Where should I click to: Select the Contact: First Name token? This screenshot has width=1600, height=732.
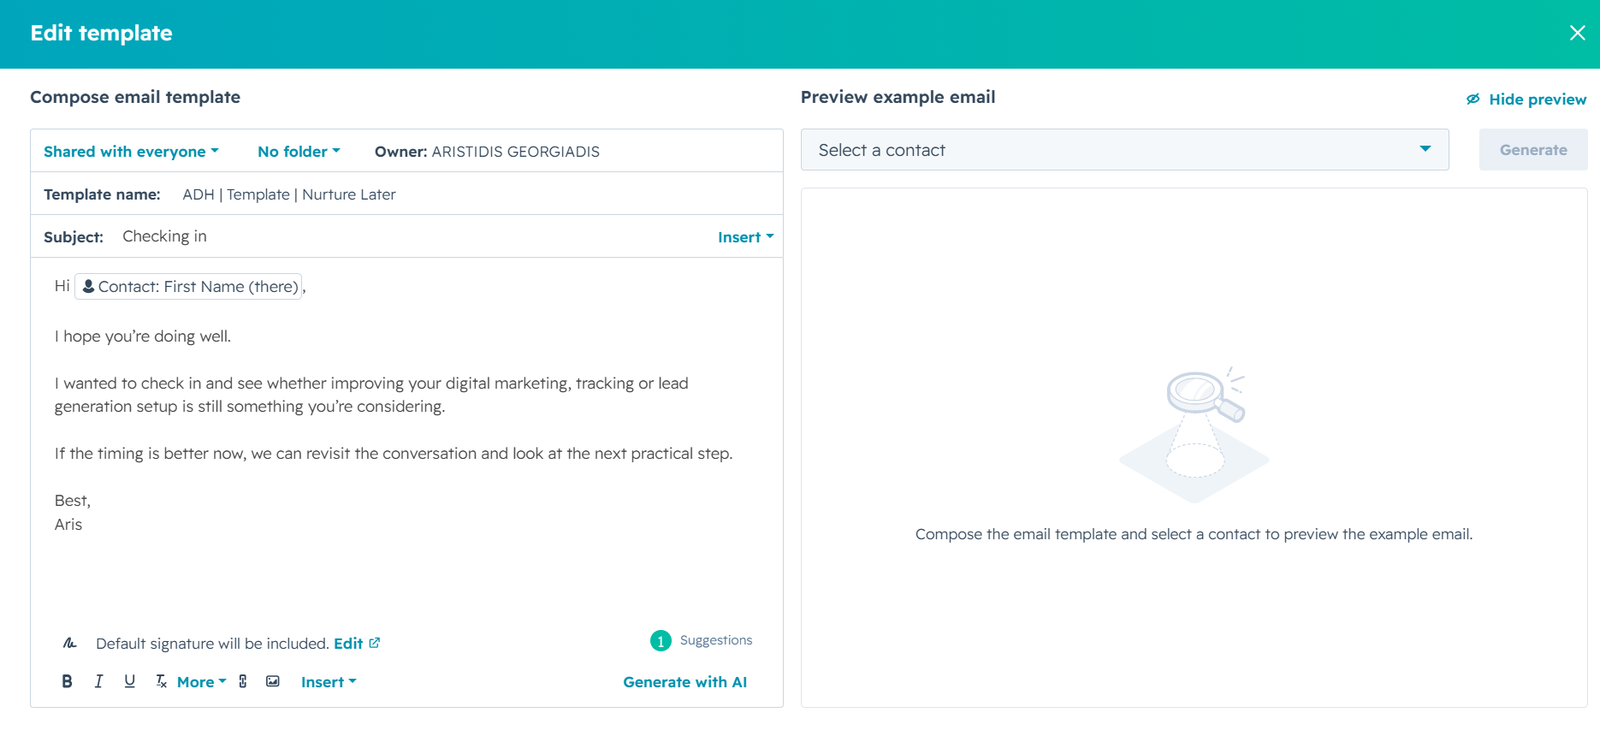(x=188, y=287)
